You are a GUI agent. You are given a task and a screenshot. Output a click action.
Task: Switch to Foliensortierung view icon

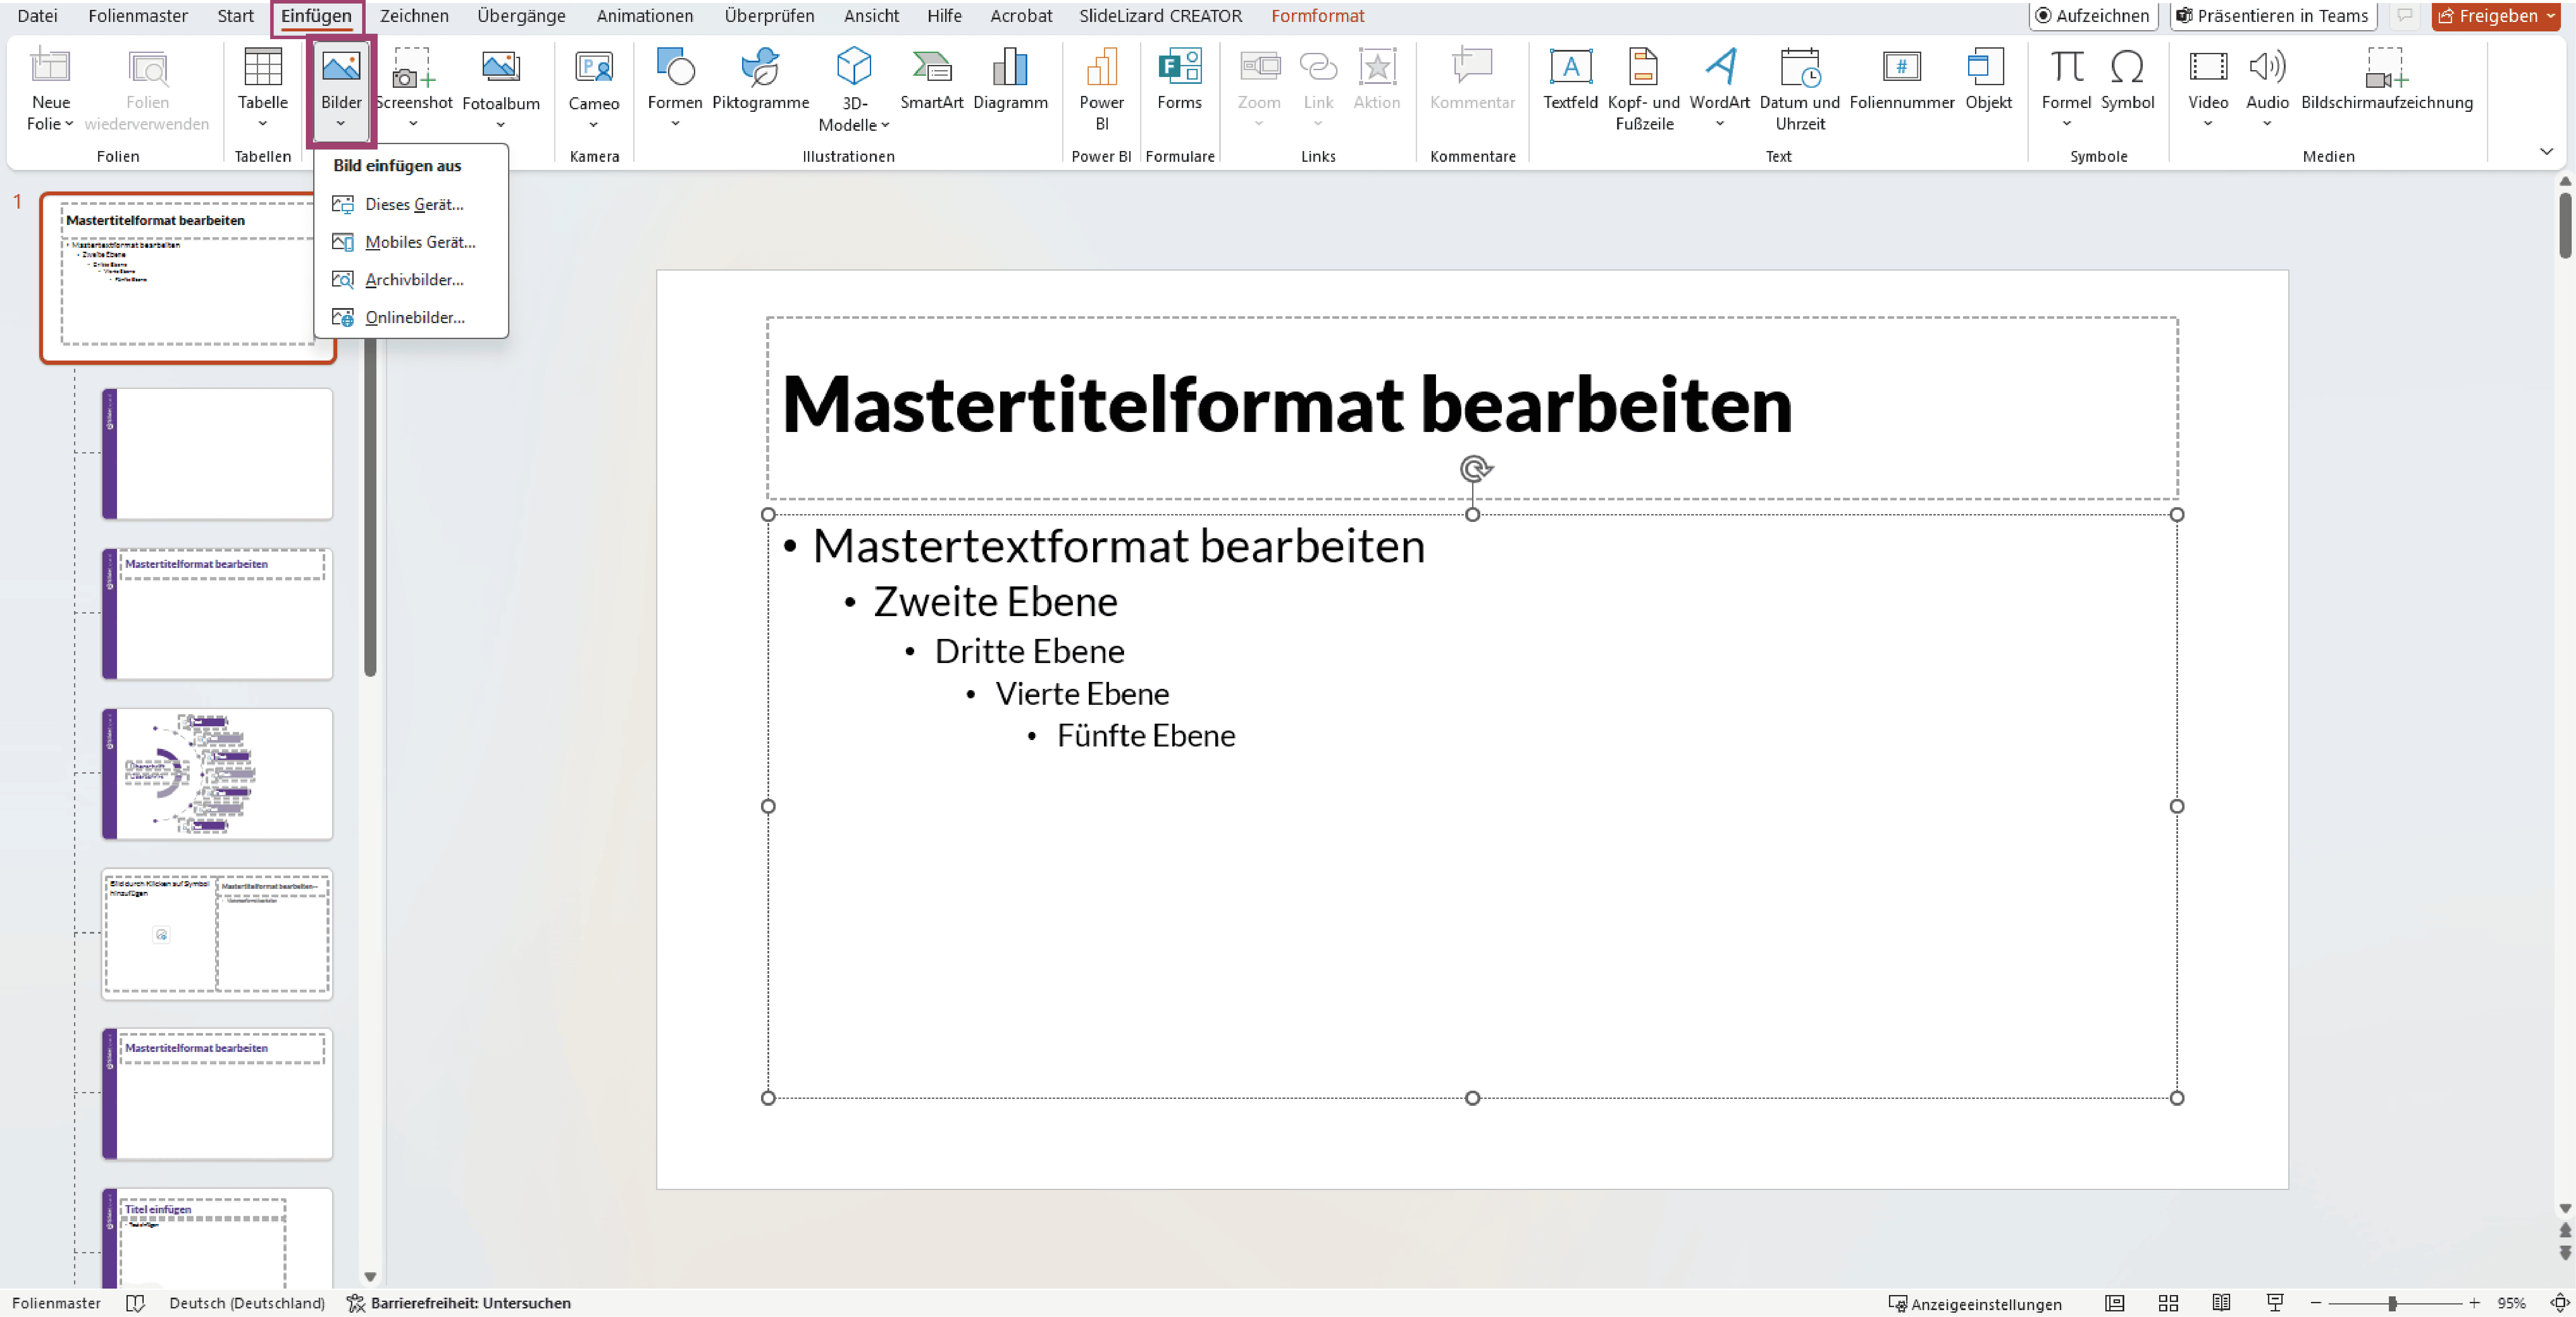[2168, 1303]
